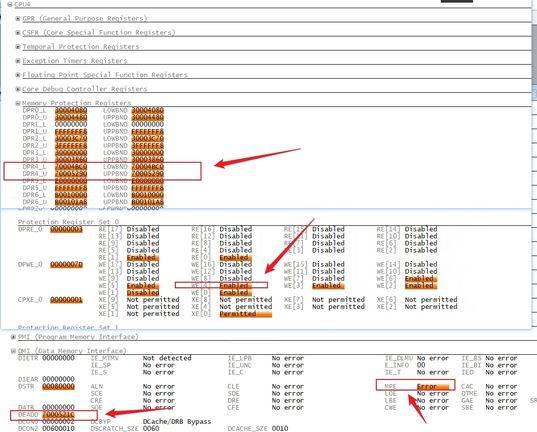Collapse DMI Data Memory Interface section
The height and width of the screenshot is (432, 537).
13,351
